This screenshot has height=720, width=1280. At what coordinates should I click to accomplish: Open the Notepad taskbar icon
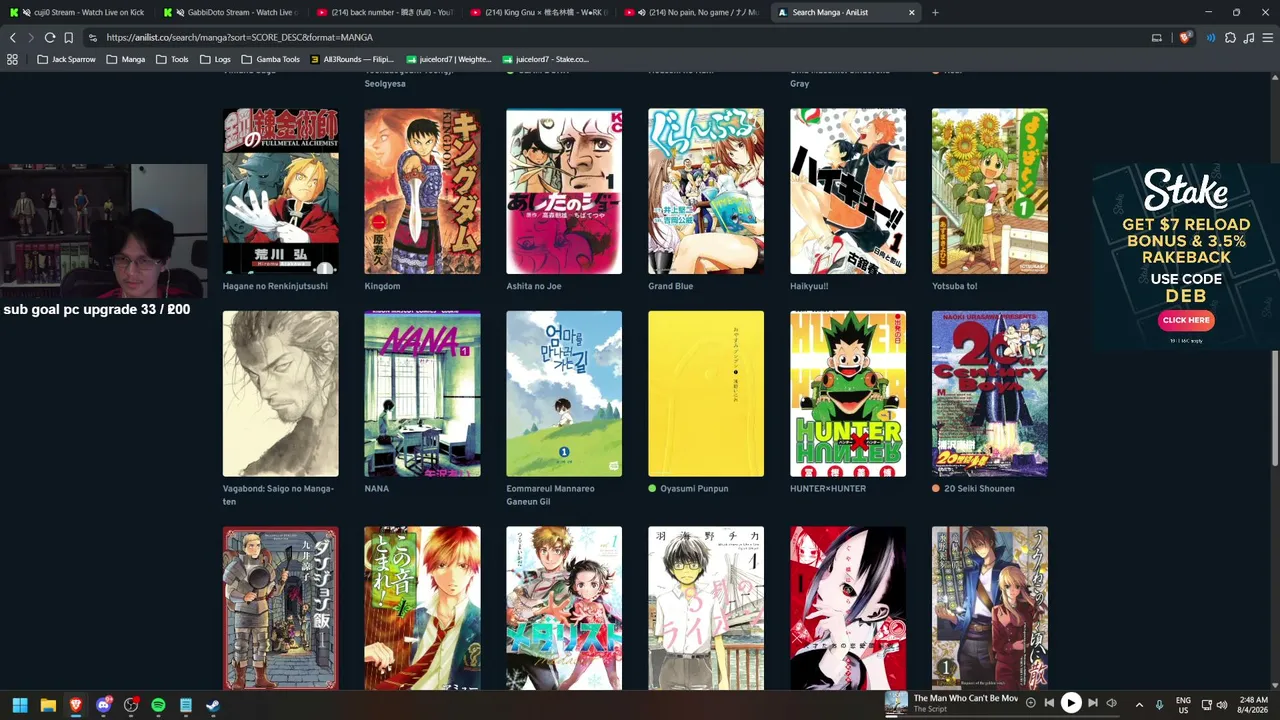point(186,705)
